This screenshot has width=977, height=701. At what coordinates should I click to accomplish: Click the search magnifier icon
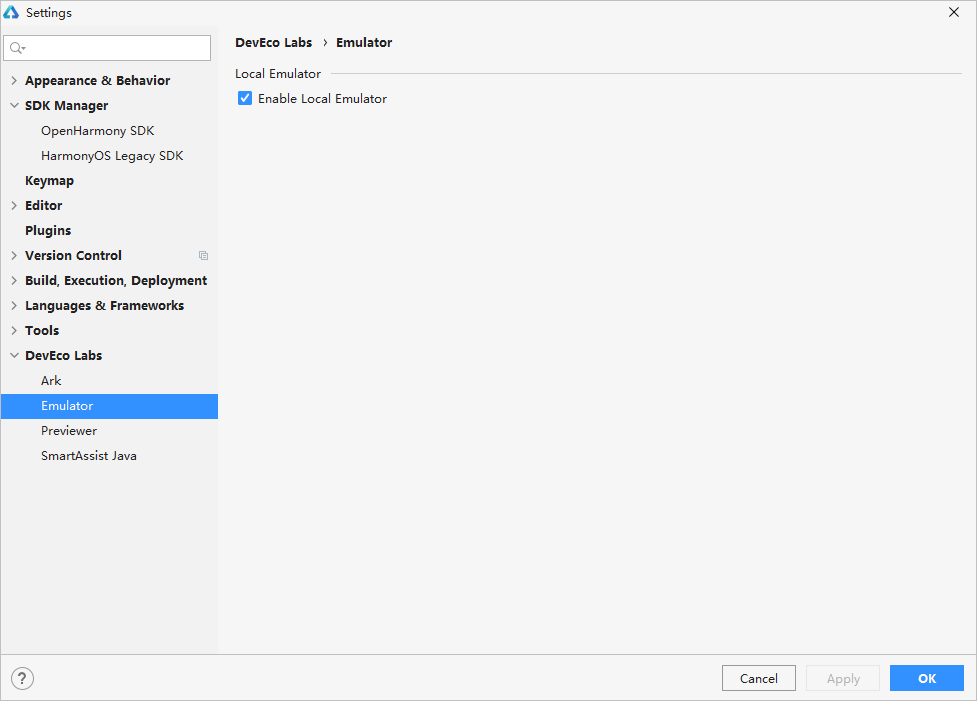tap(17, 48)
